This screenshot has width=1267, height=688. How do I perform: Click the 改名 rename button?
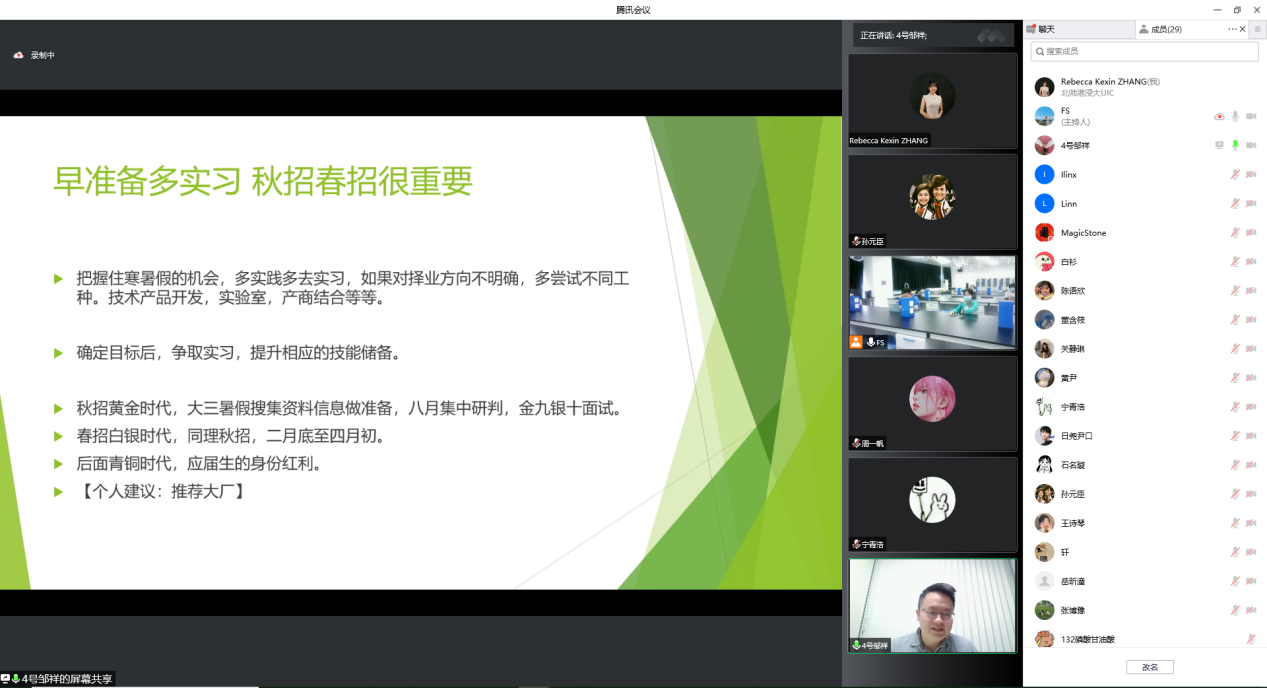(x=1150, y=667)
